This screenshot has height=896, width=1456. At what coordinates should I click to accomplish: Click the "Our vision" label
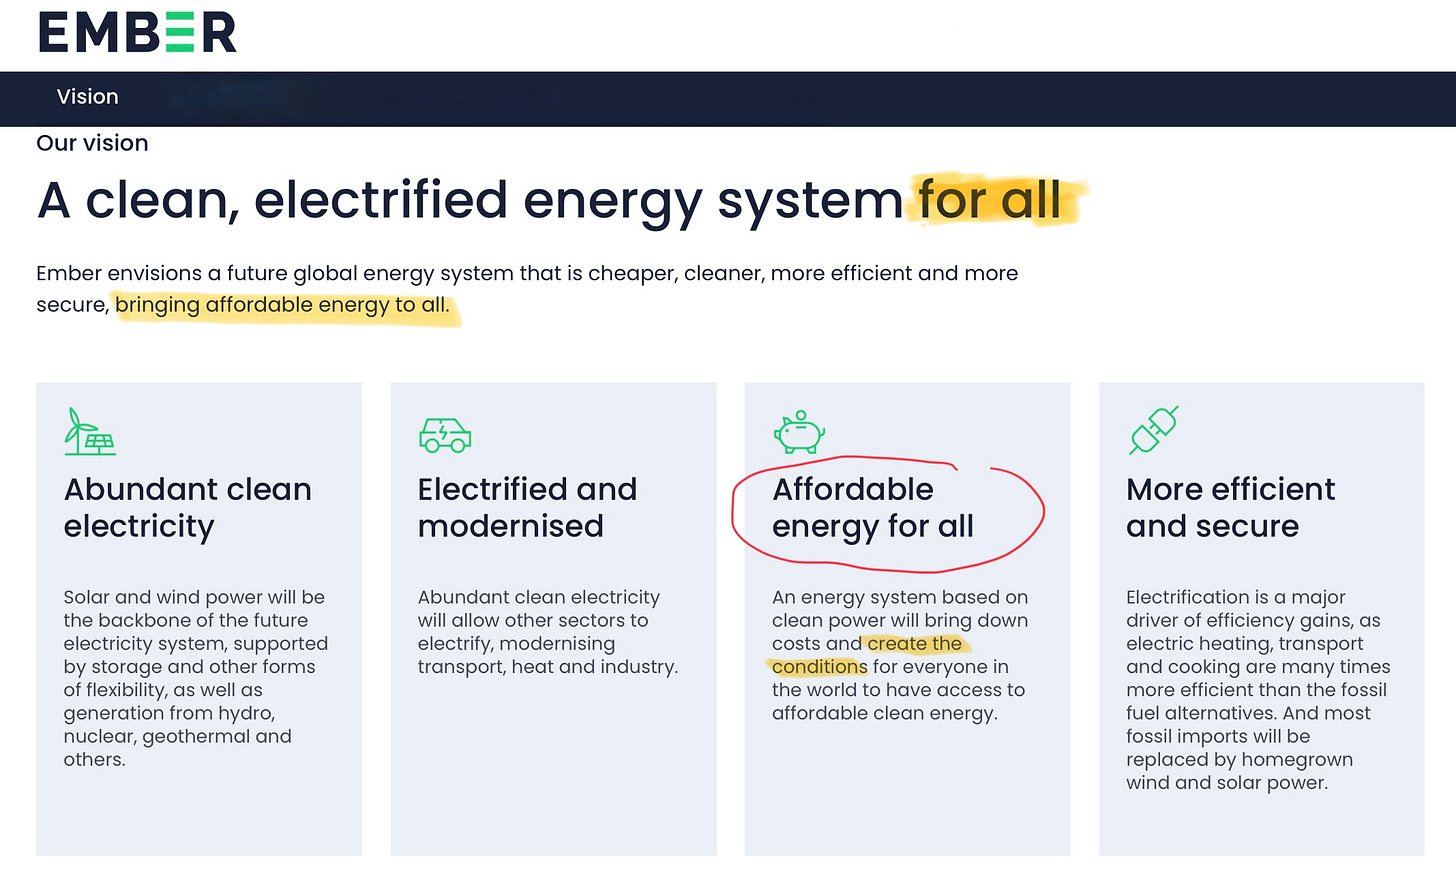click(92, 143)
